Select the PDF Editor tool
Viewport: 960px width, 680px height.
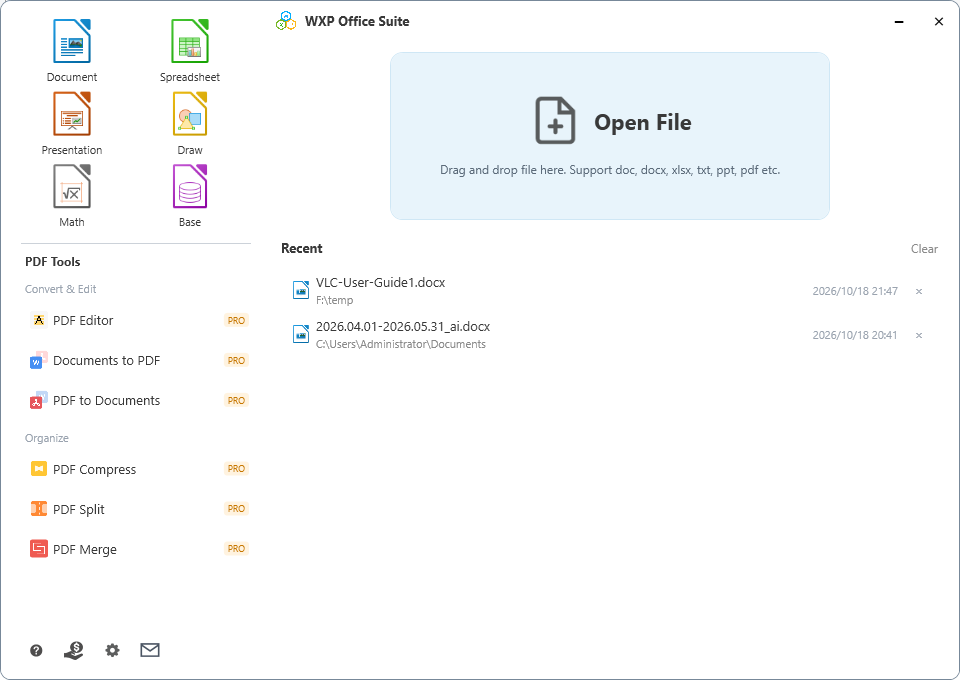(138, 320)
